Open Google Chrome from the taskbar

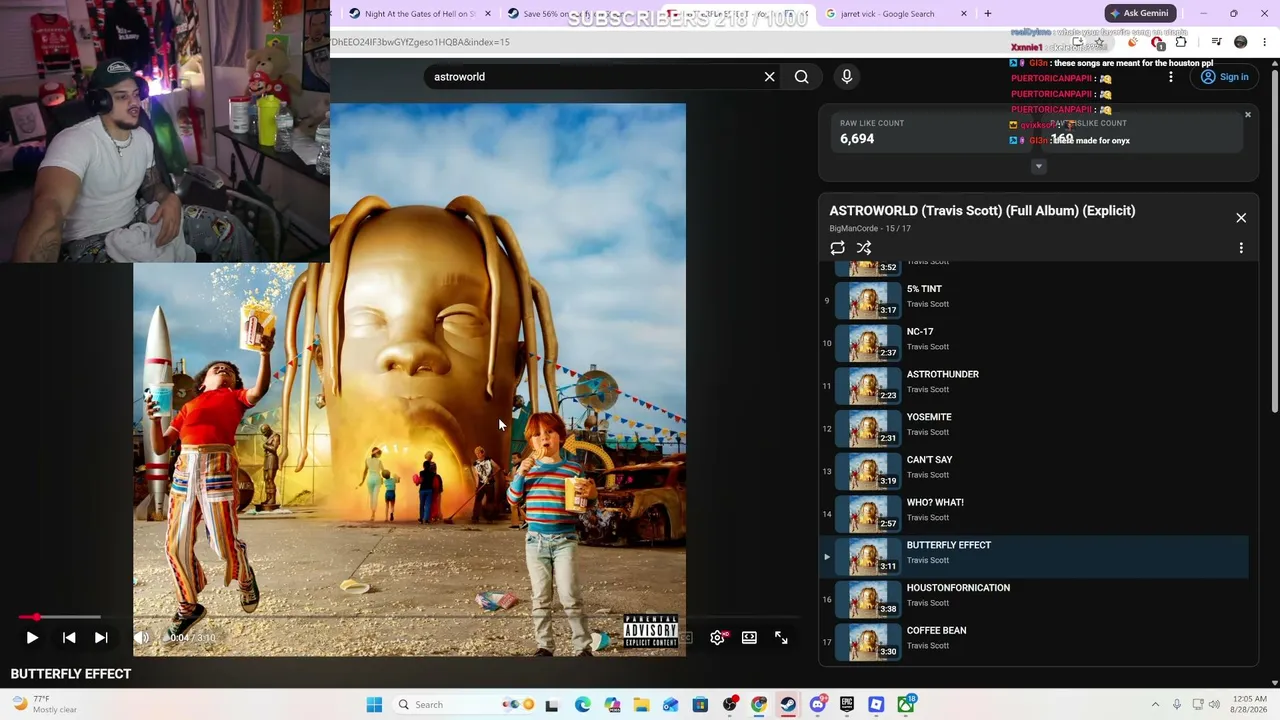pos(759,705)
